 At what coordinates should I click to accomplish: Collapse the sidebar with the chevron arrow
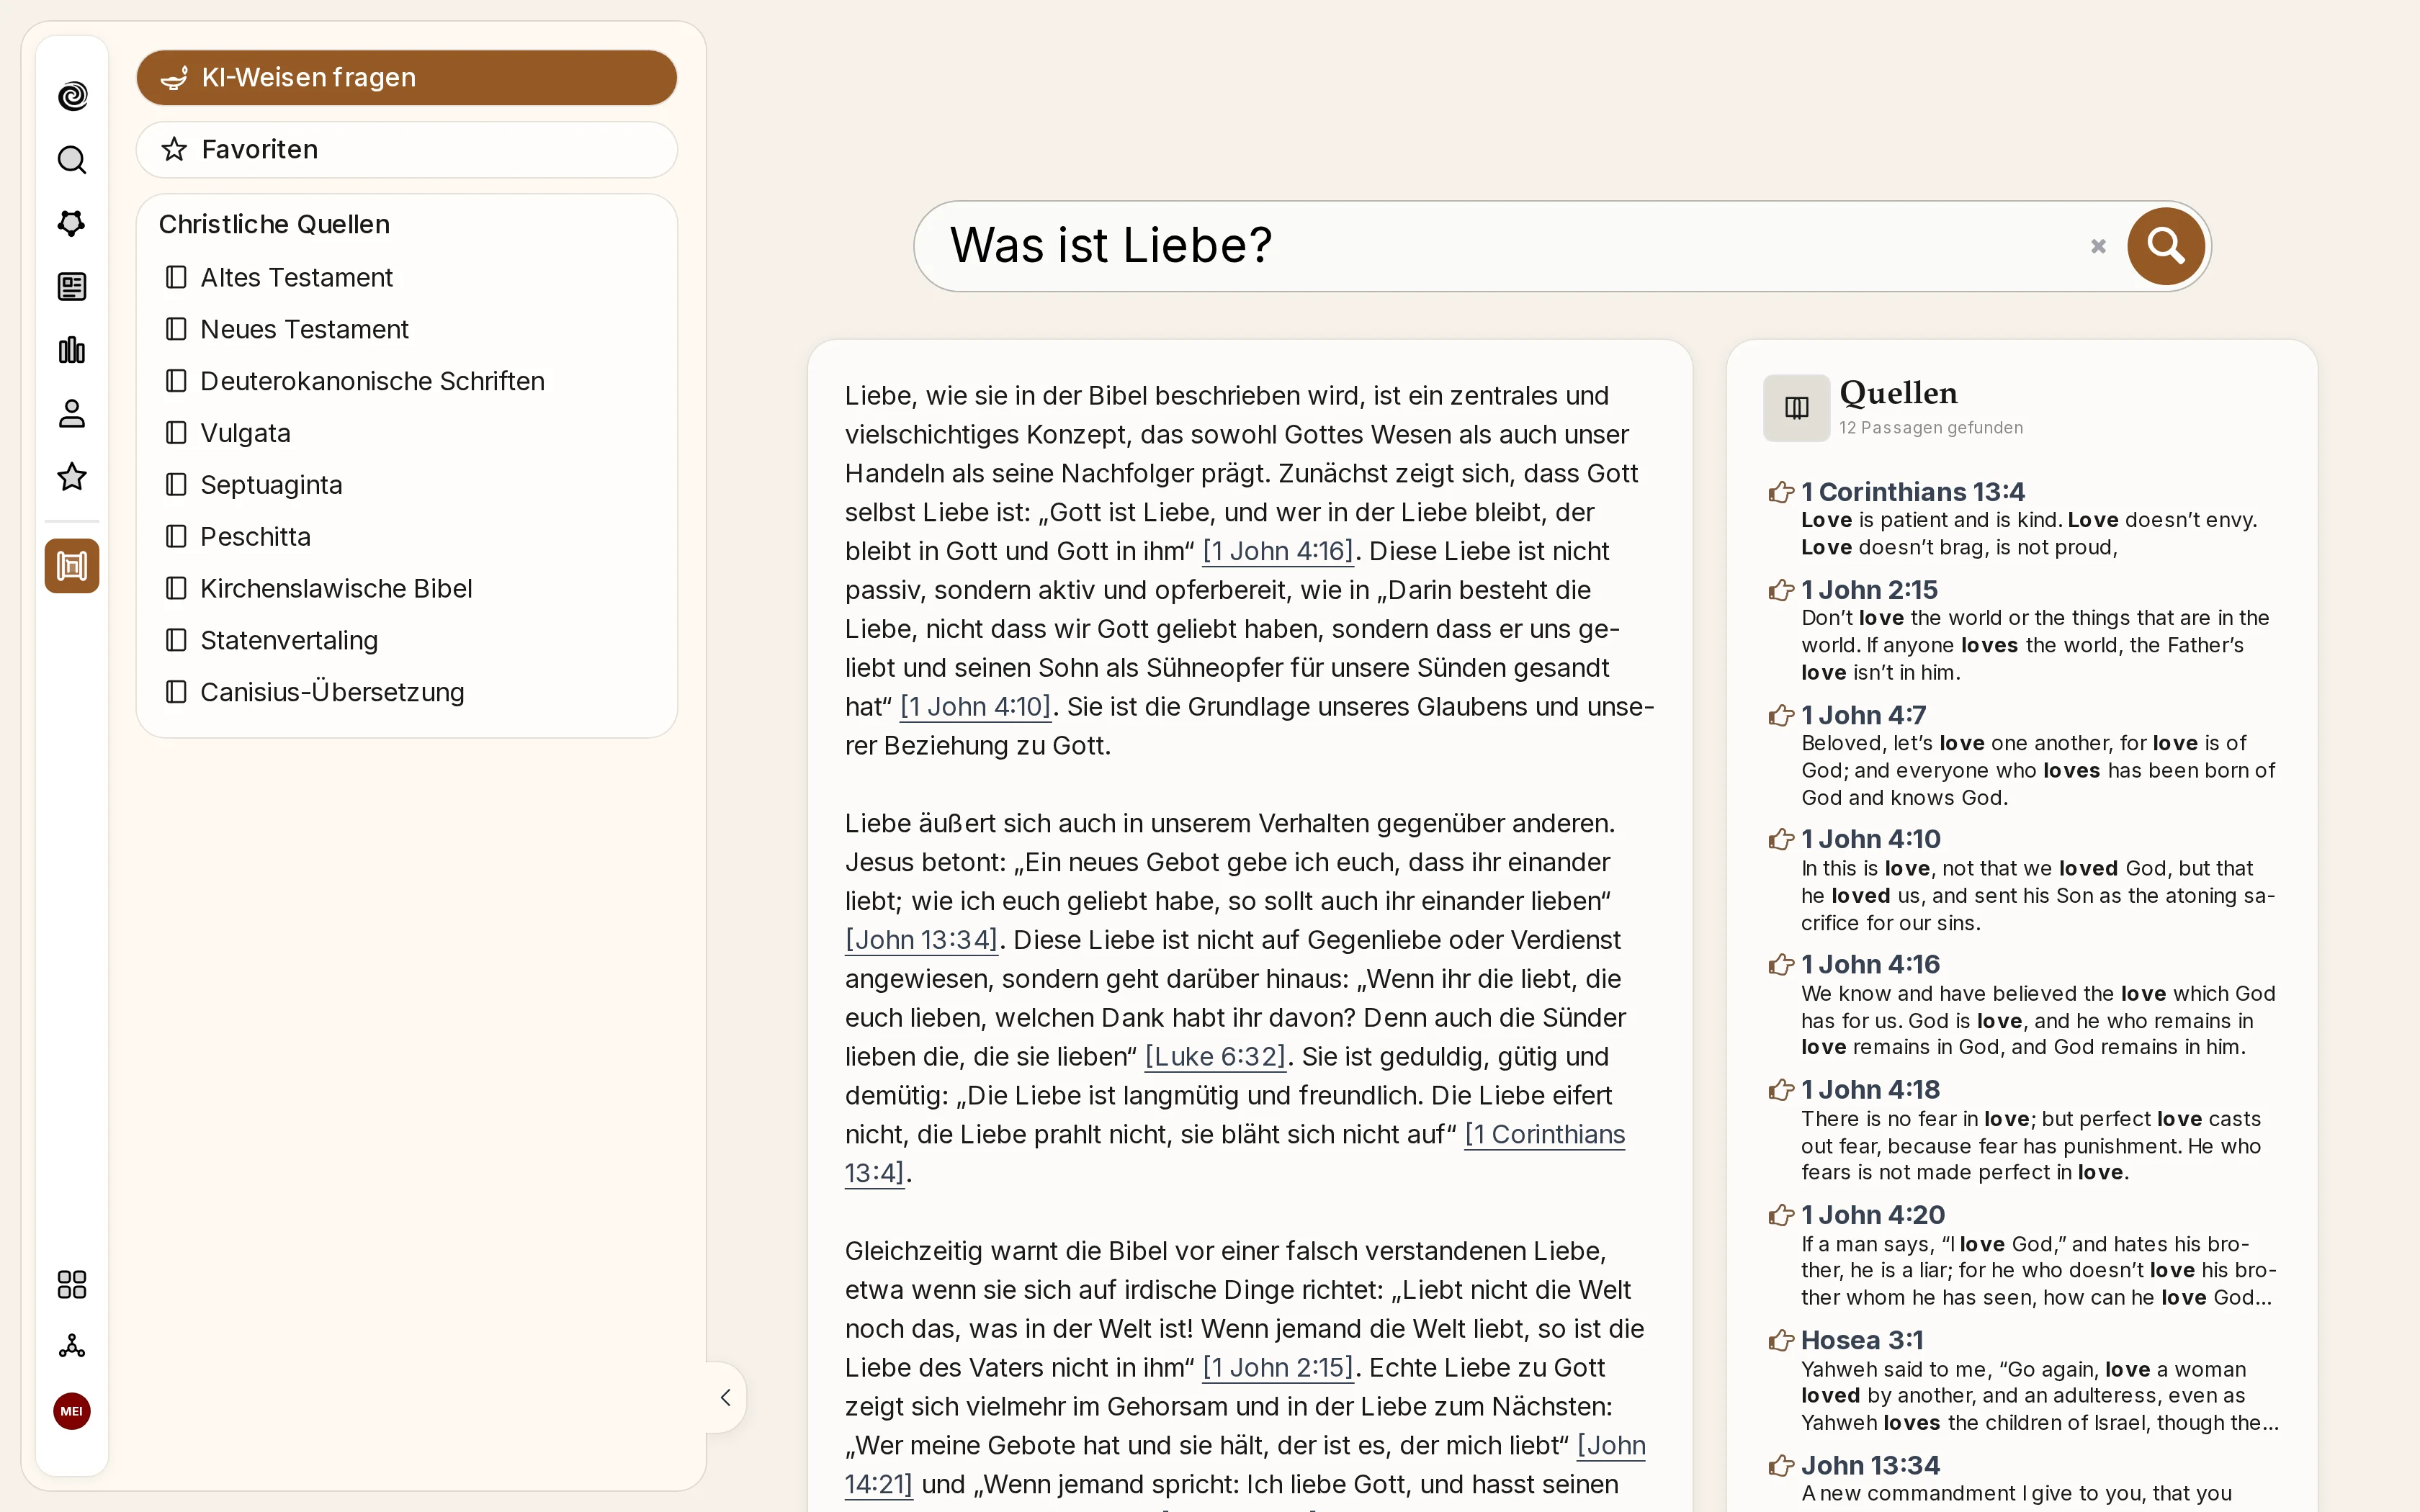[726, 1397]
